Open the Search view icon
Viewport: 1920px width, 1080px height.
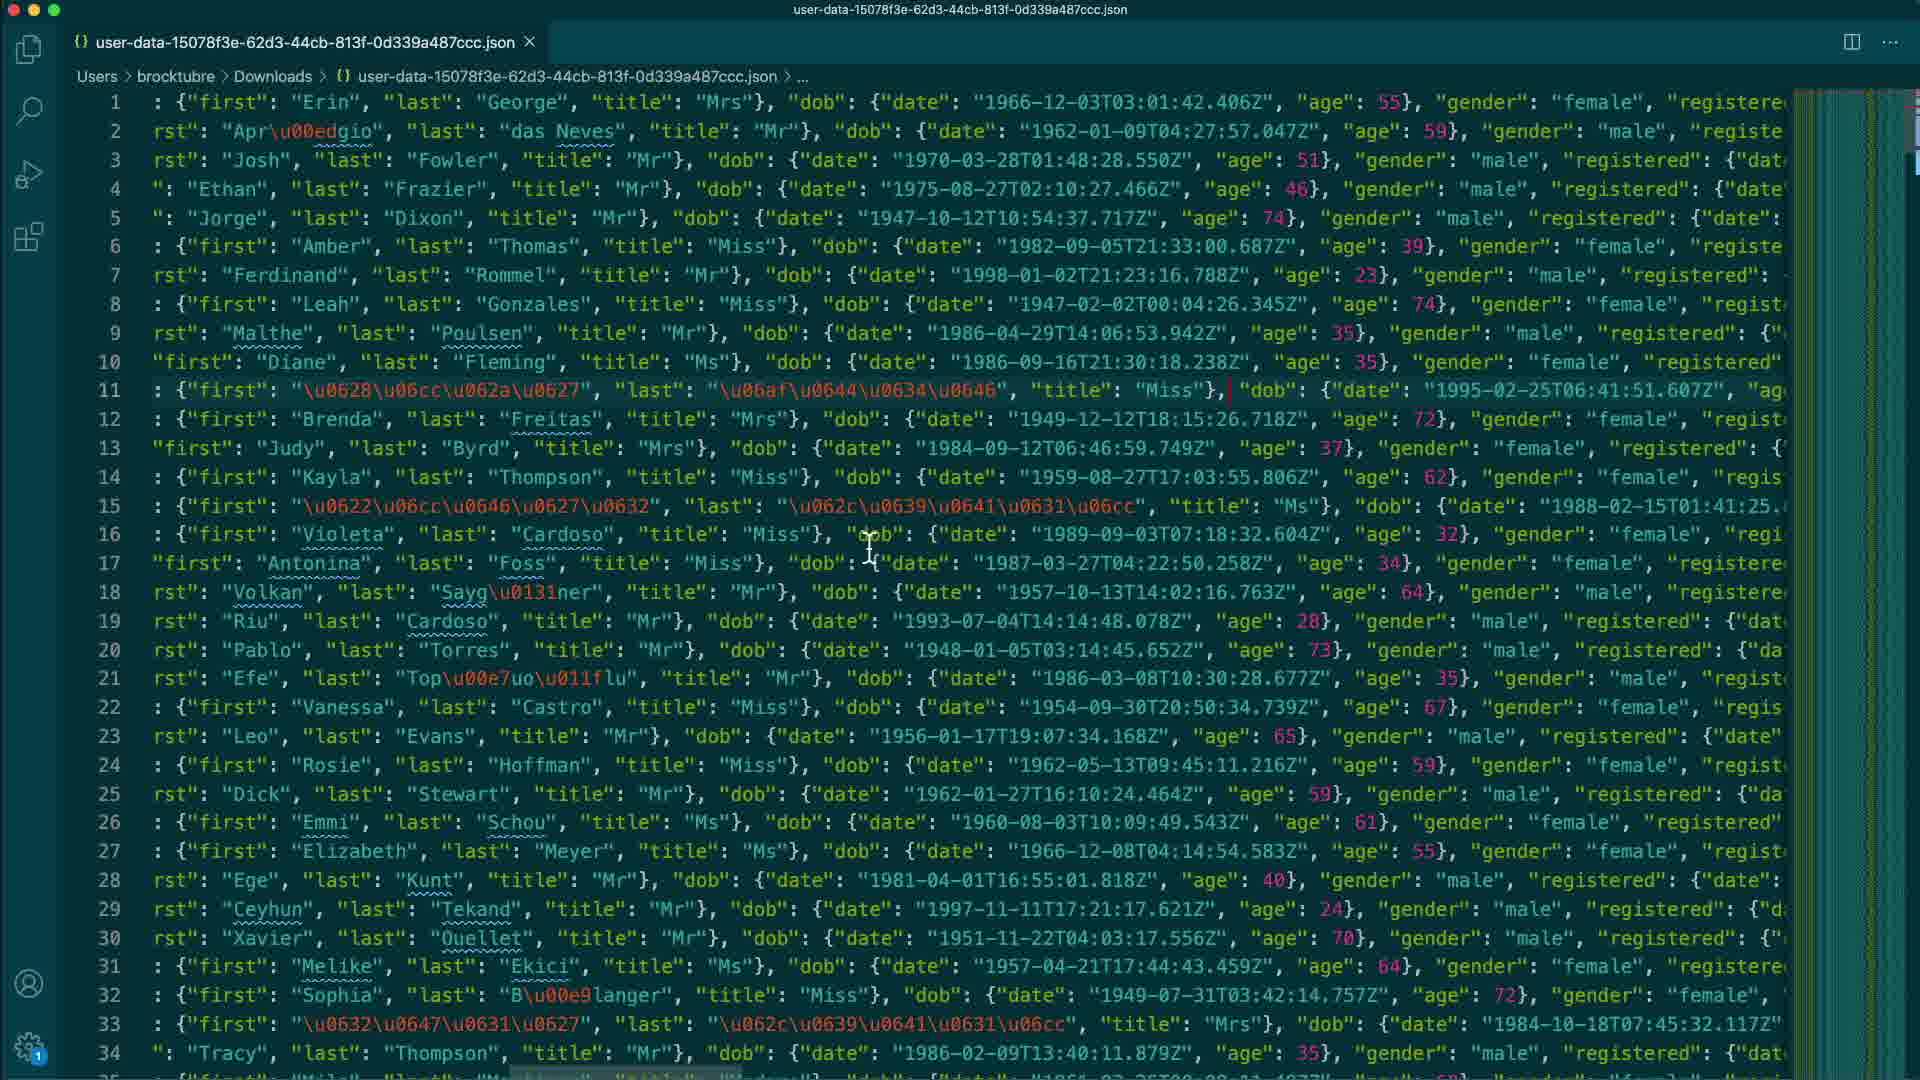[x=29, y=110]
